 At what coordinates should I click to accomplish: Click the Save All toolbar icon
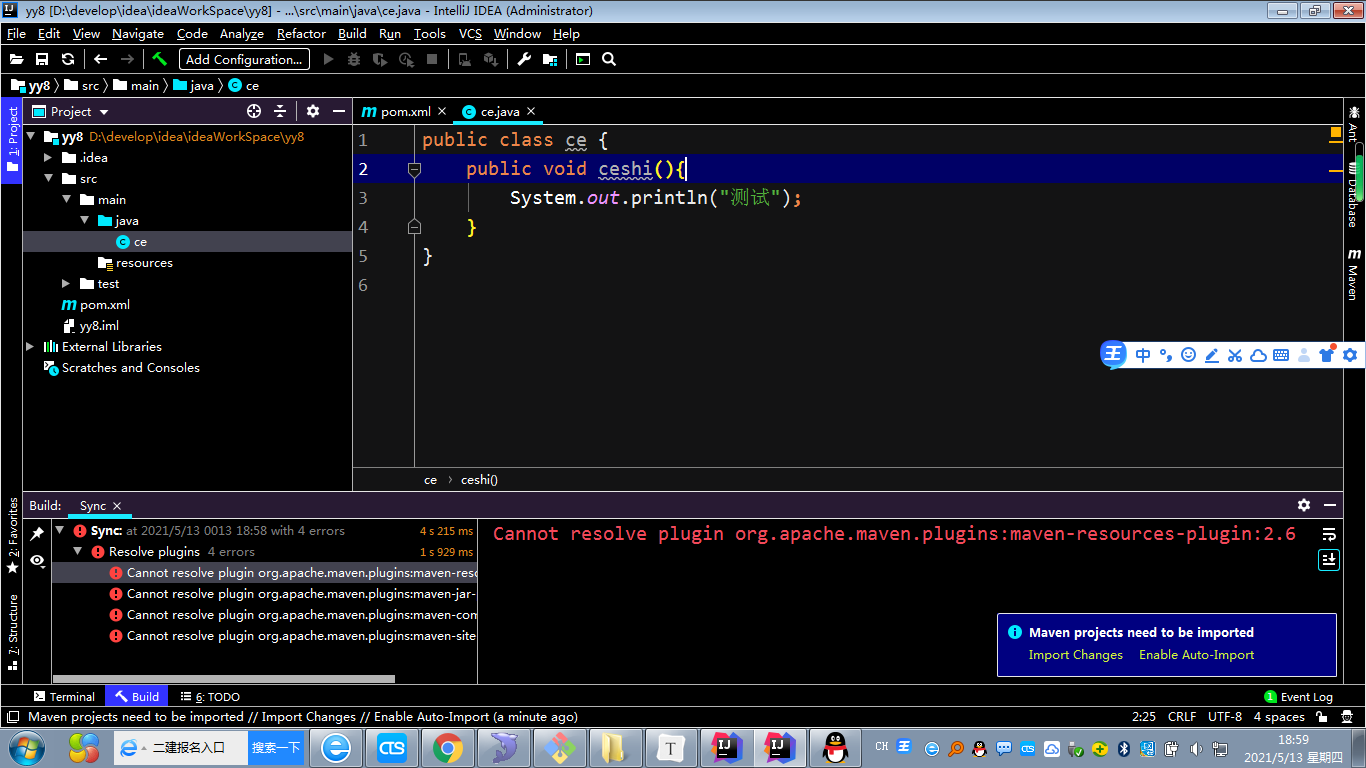pos(42,59)
